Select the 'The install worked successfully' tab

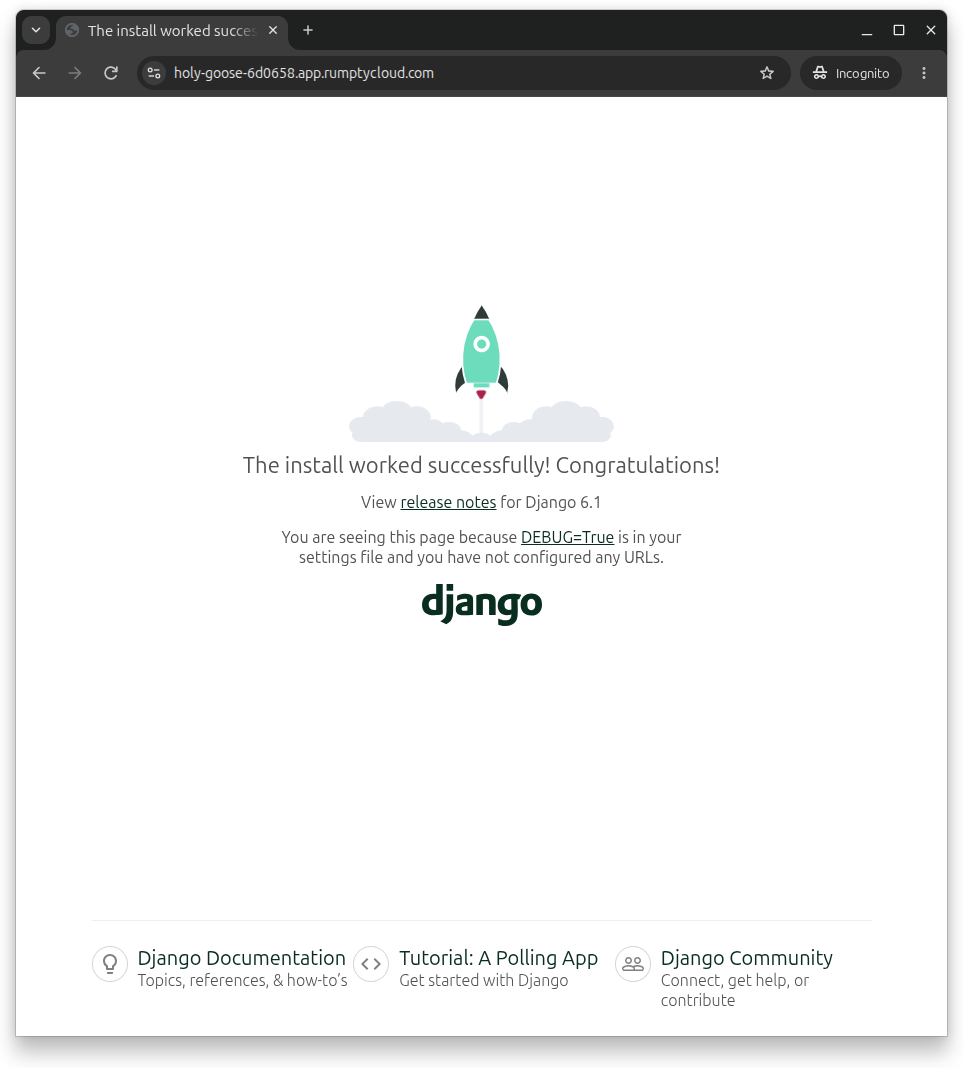click(x=172, y=31)
